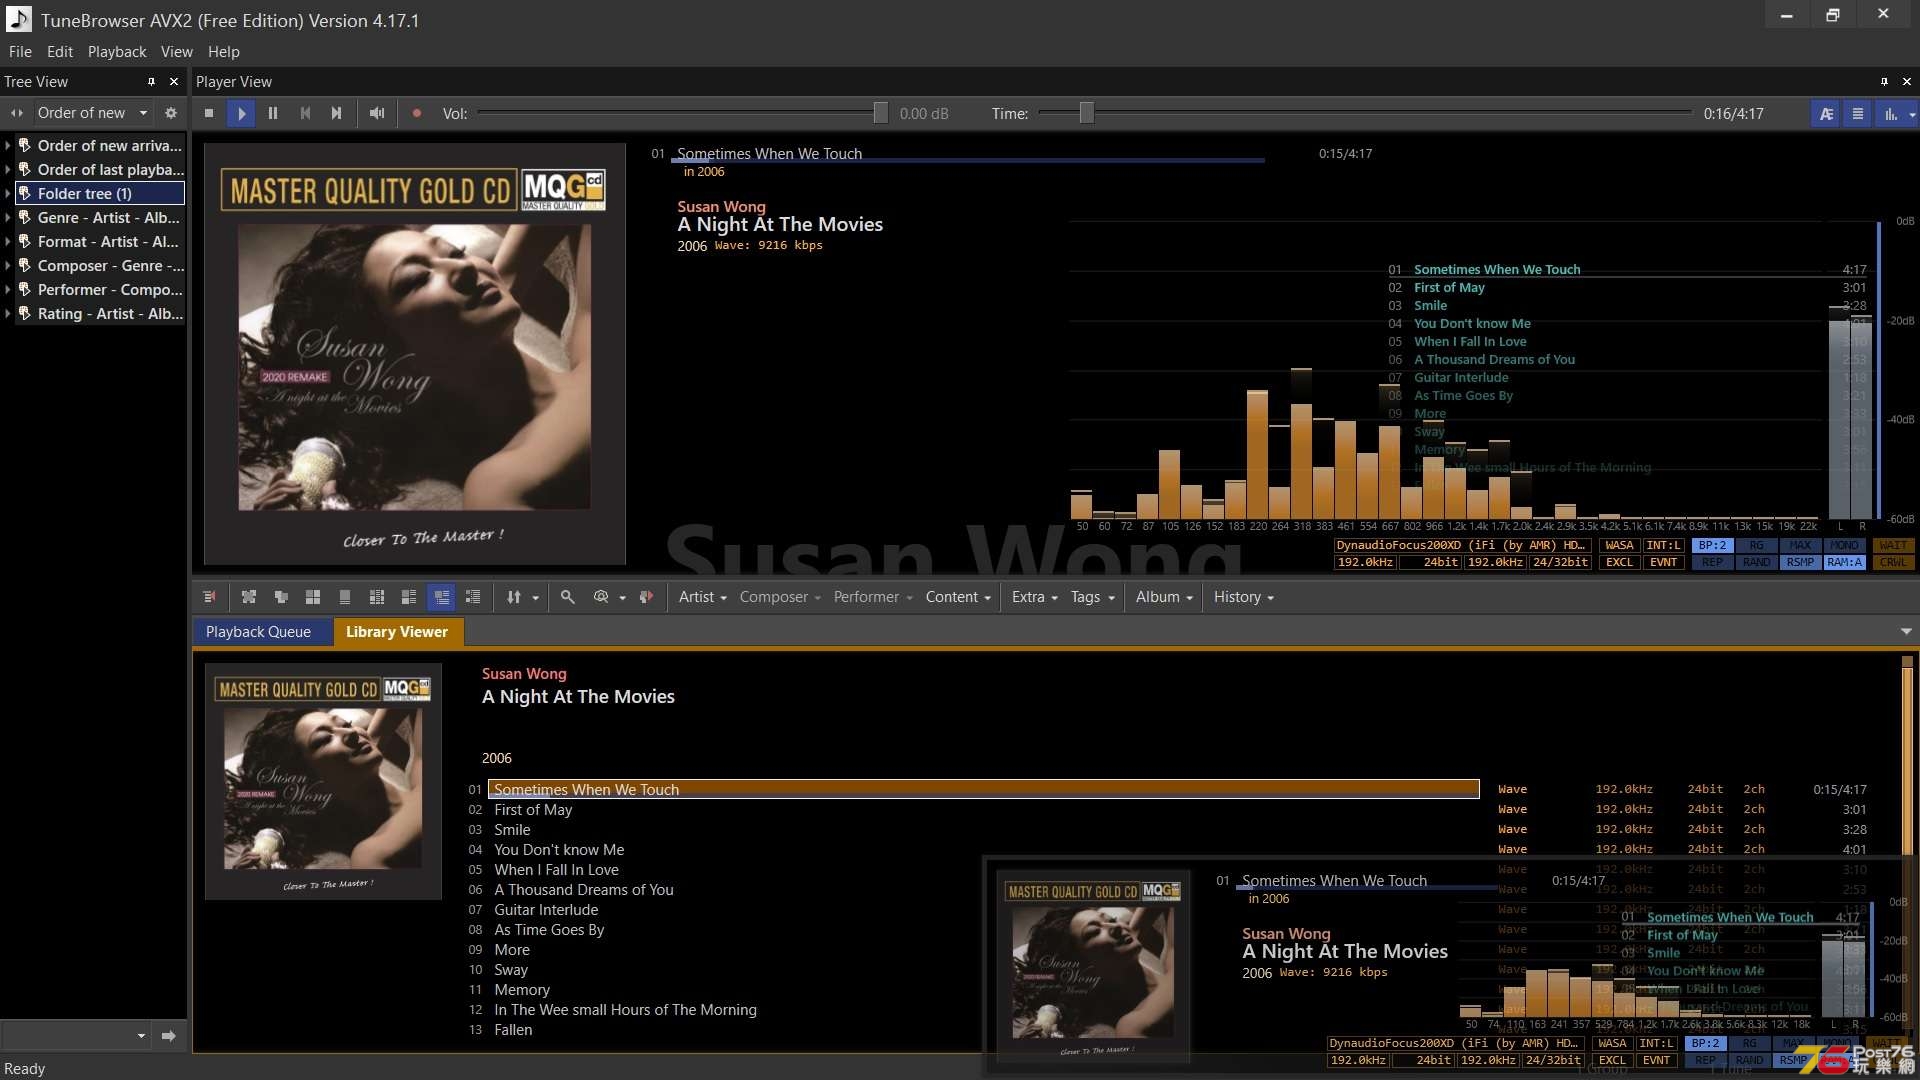
Task: Open the Extra dropdown
Action: pyautogui.click(x=1034, y=597)
